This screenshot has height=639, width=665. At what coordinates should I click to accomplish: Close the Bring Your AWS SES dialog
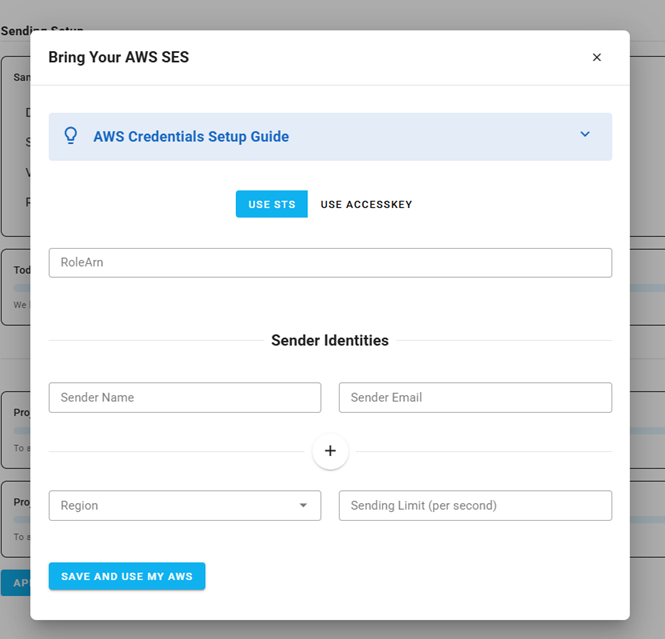596,57
